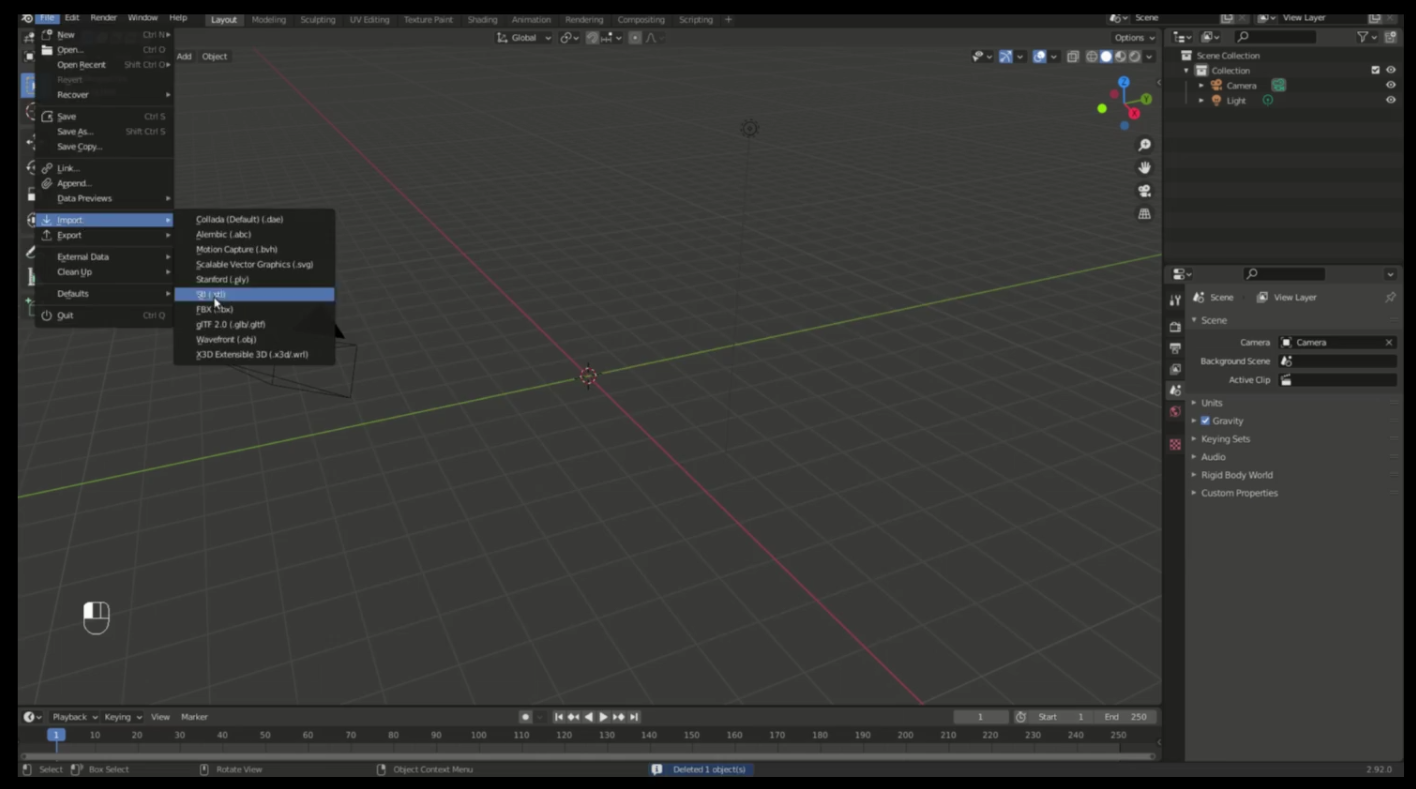This screenshot has width=1416, height=789.
Task: Click current frame number field
Action: 980,717
